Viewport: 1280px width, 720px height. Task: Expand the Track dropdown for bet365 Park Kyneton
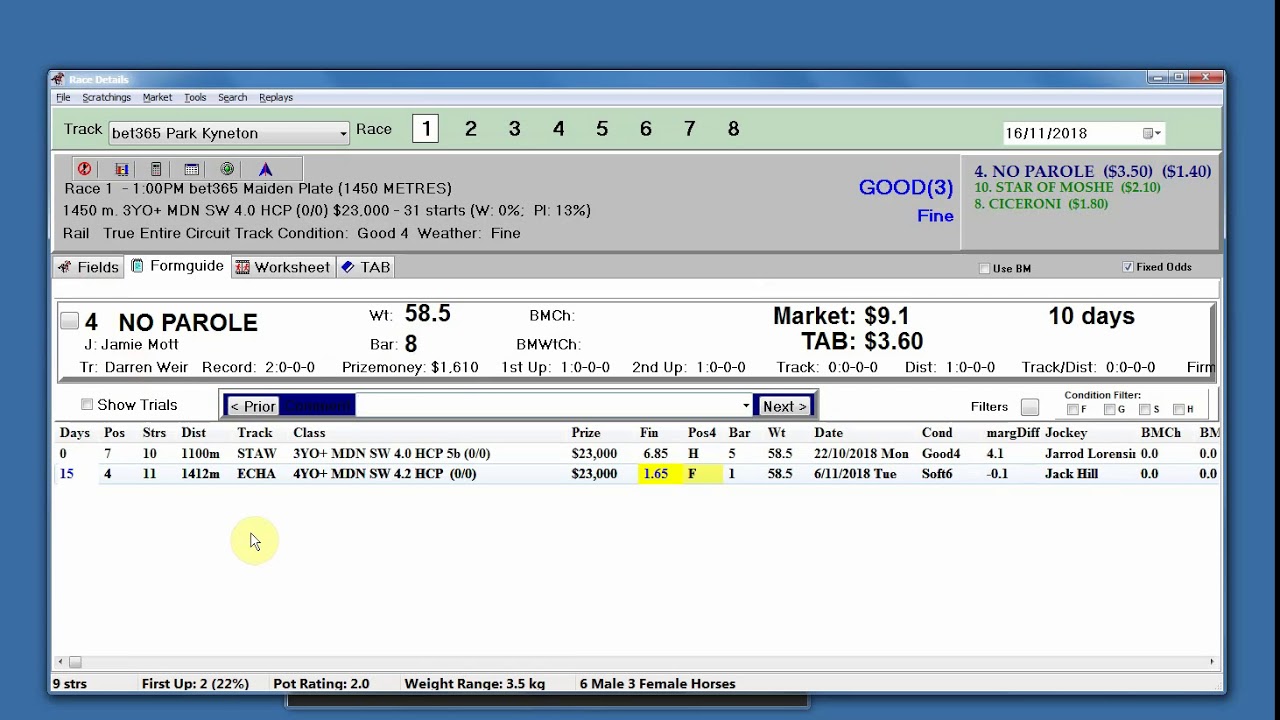343,133
